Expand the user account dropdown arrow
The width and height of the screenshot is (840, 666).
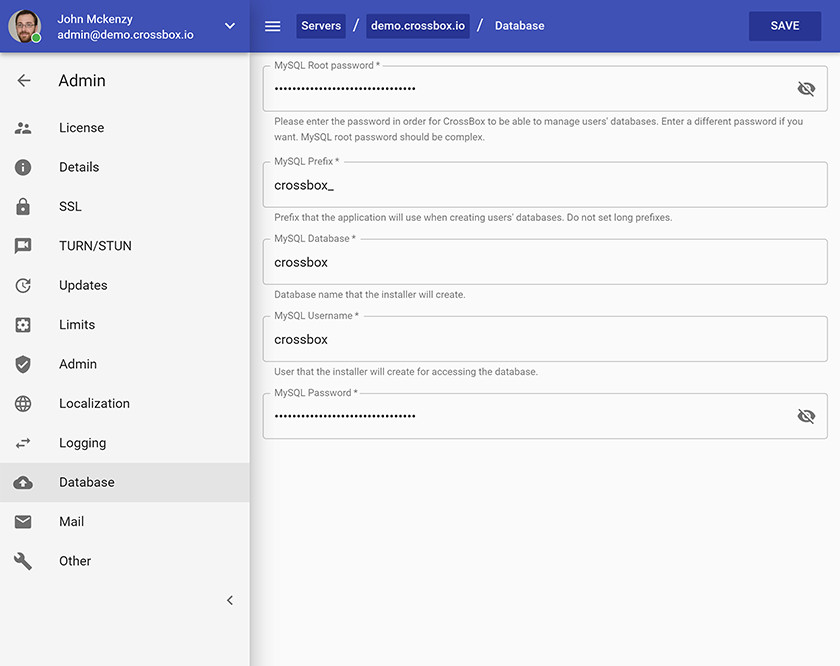tap(230, 26)
